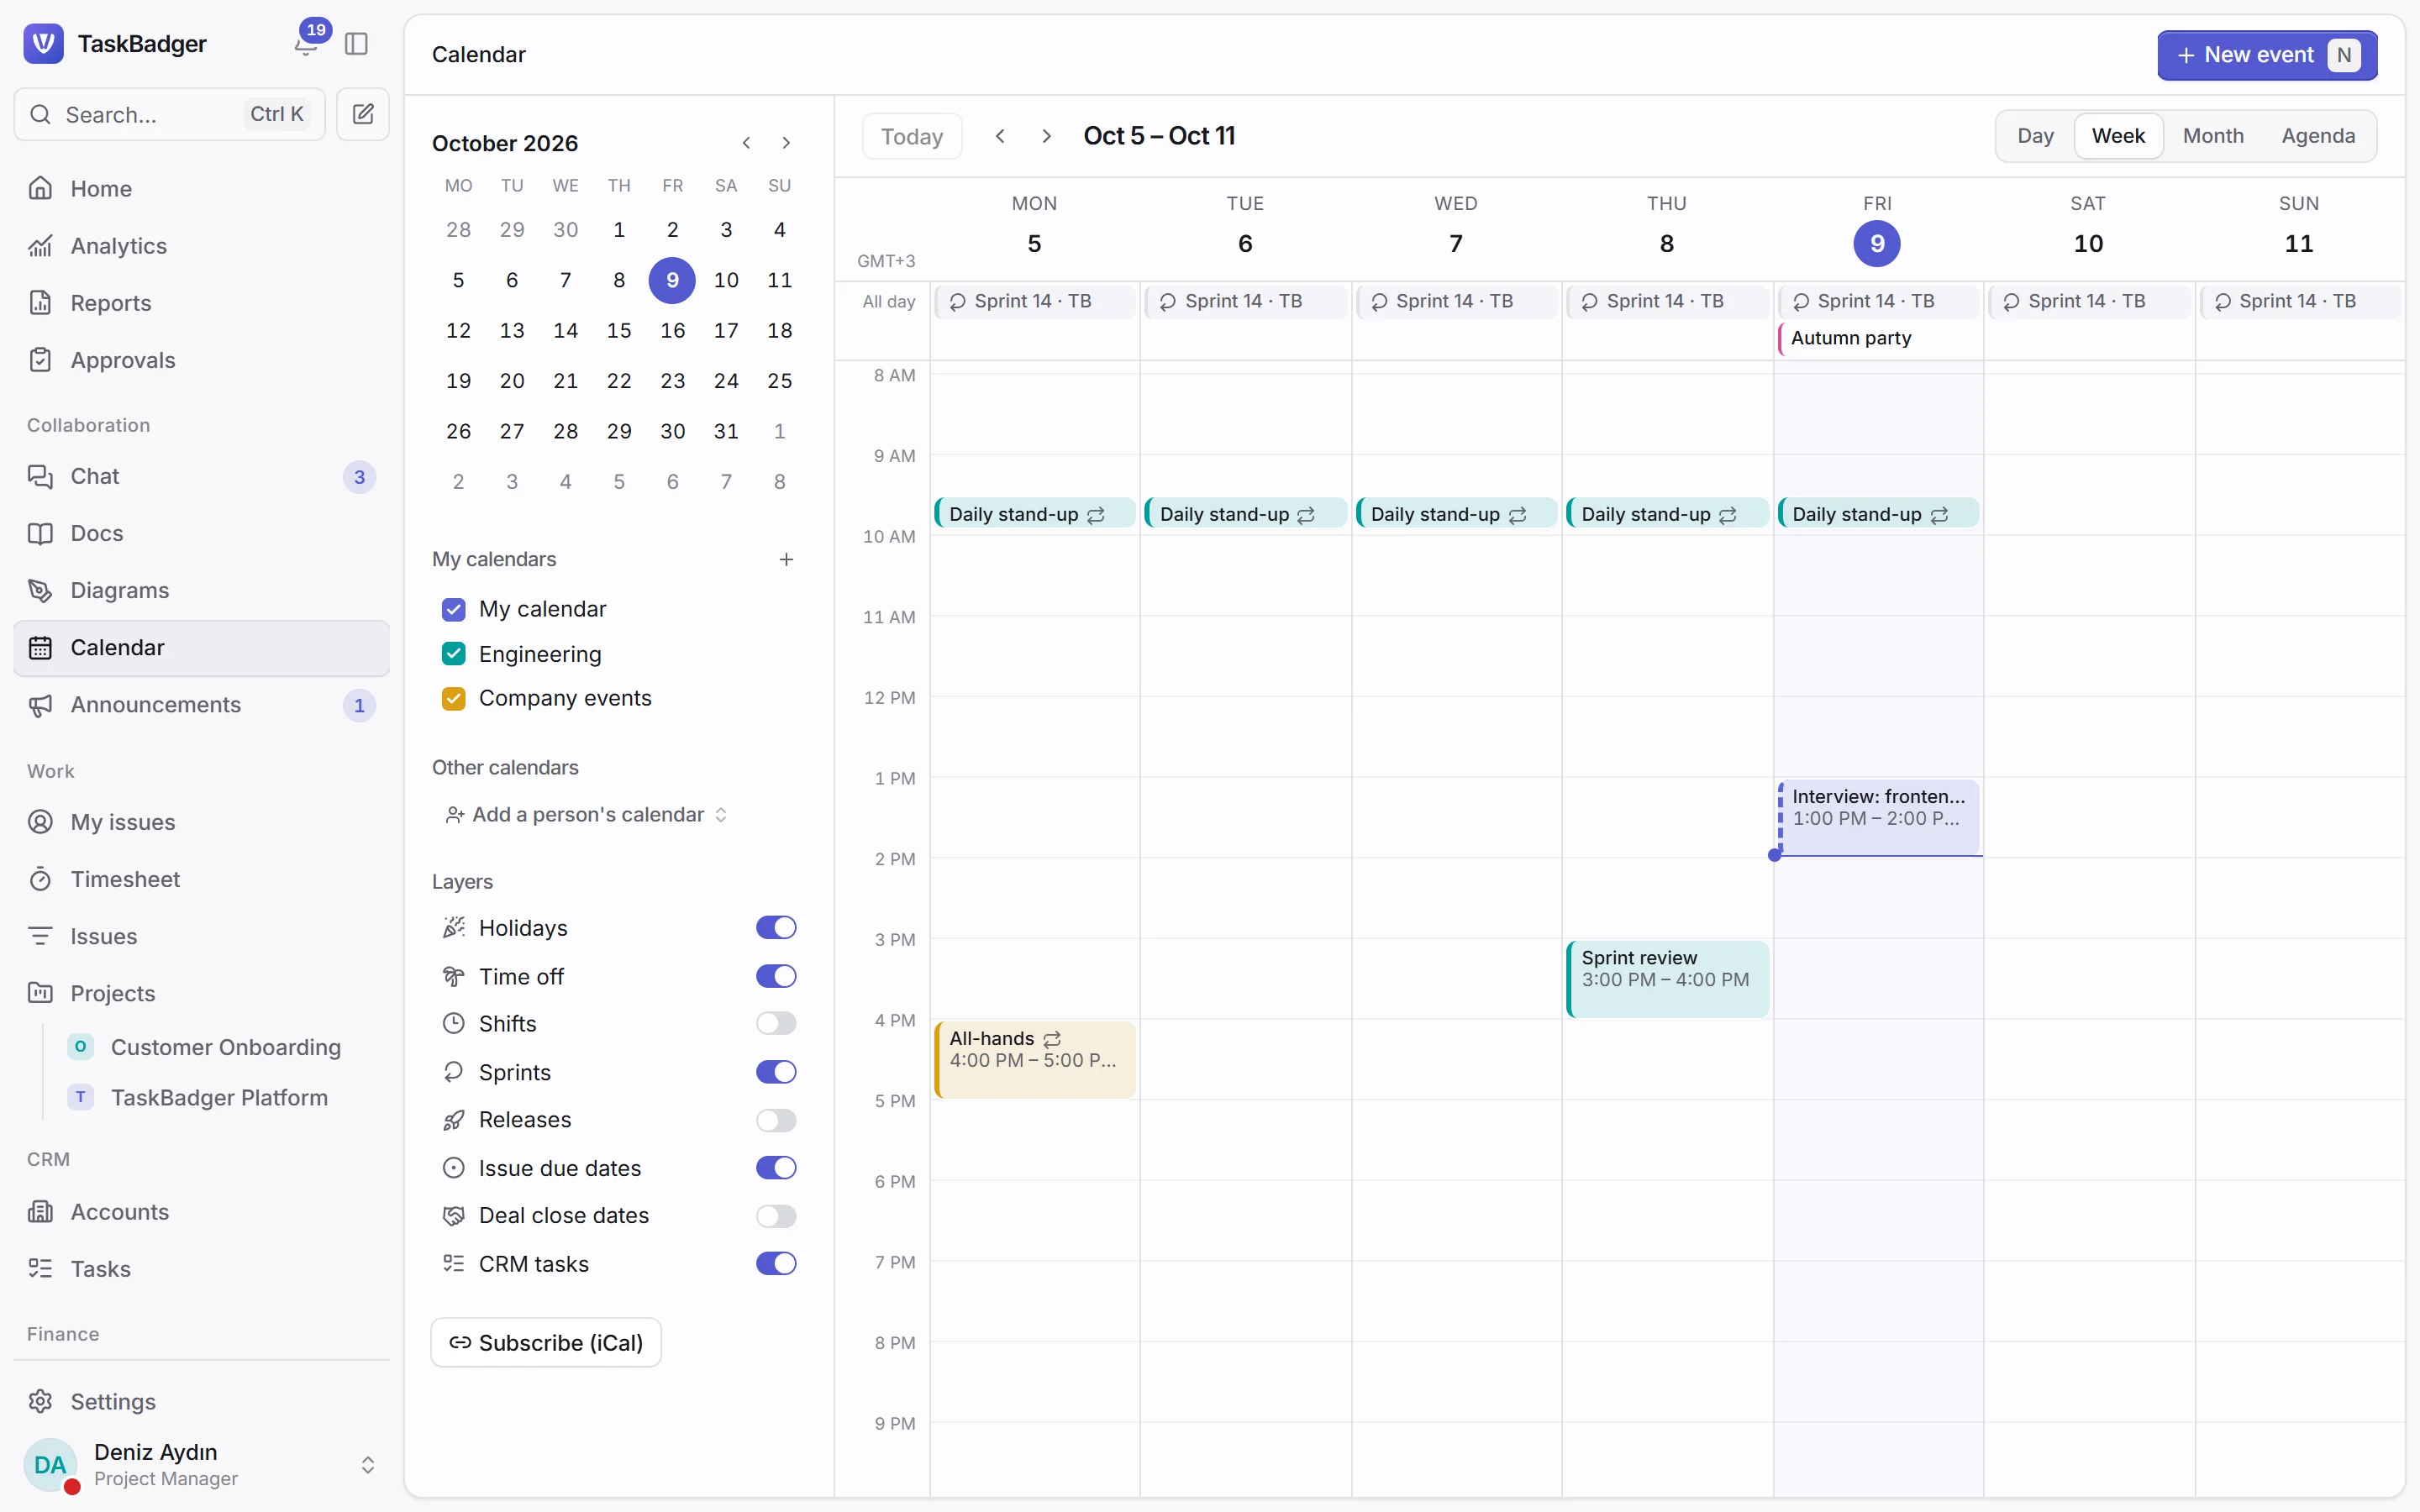Go to previous week arrow
Screen dimensions: 2420x1512
[x=1000, y=136]
